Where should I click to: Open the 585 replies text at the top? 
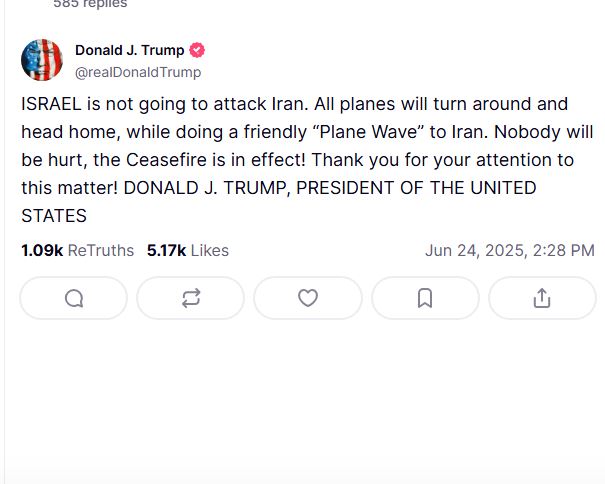[90, 4]
